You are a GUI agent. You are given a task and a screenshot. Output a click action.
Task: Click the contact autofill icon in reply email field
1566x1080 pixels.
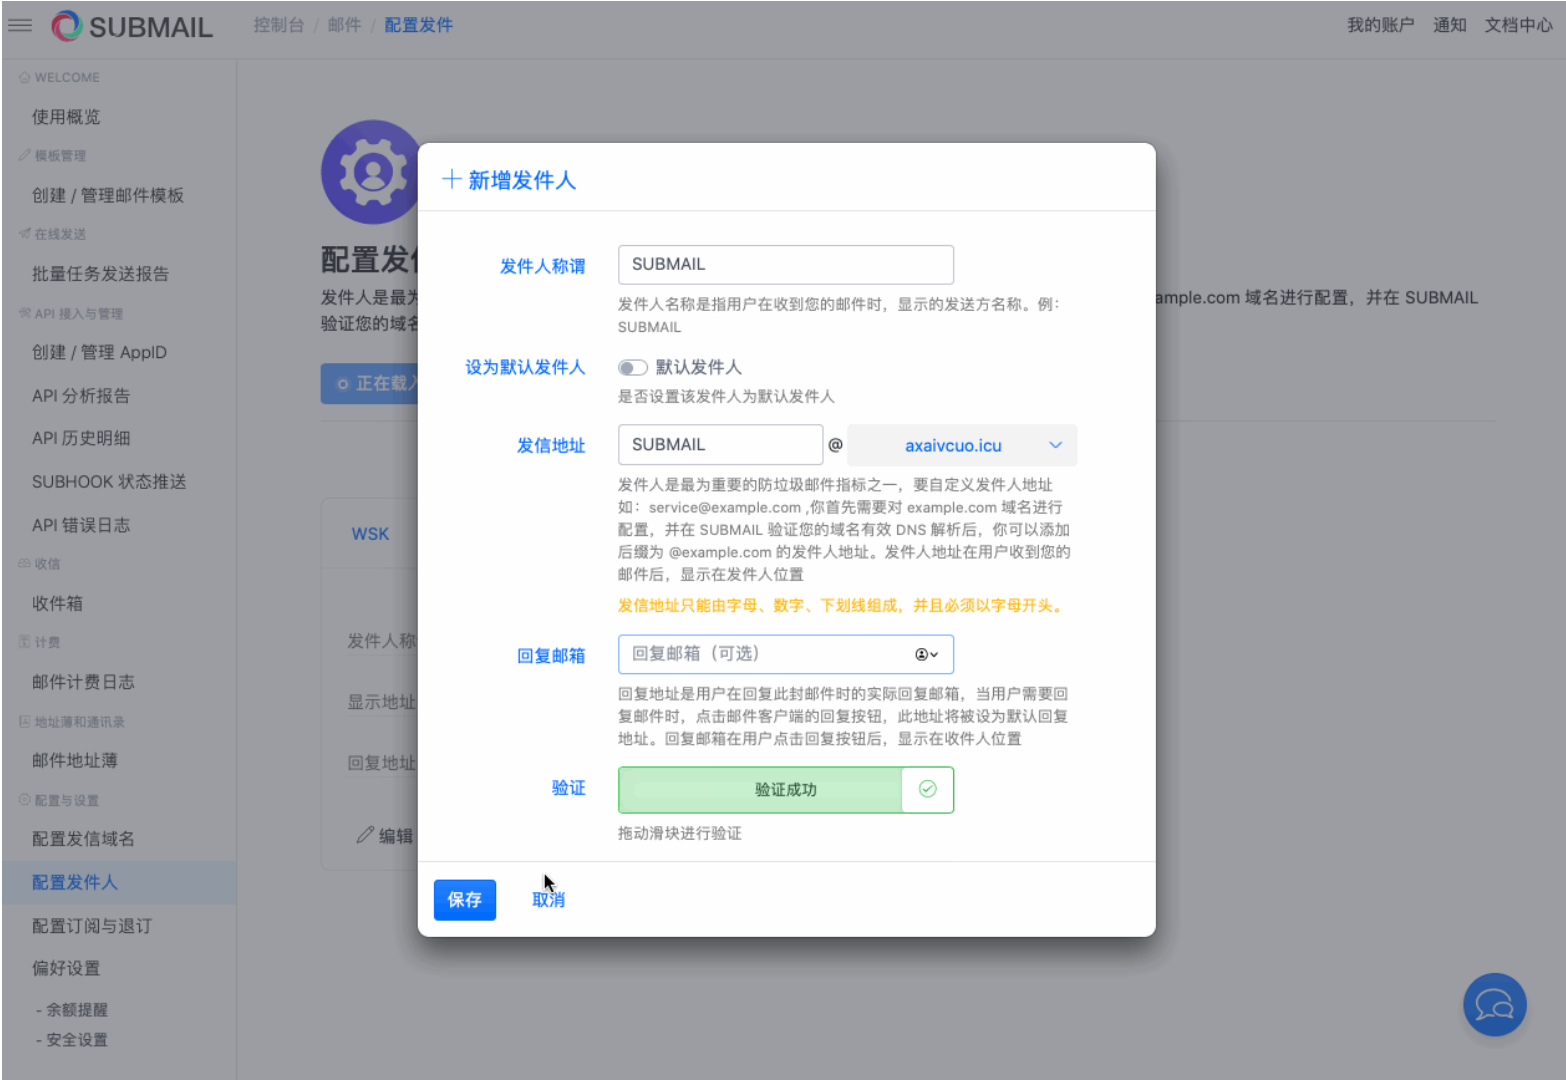point(926,654)
